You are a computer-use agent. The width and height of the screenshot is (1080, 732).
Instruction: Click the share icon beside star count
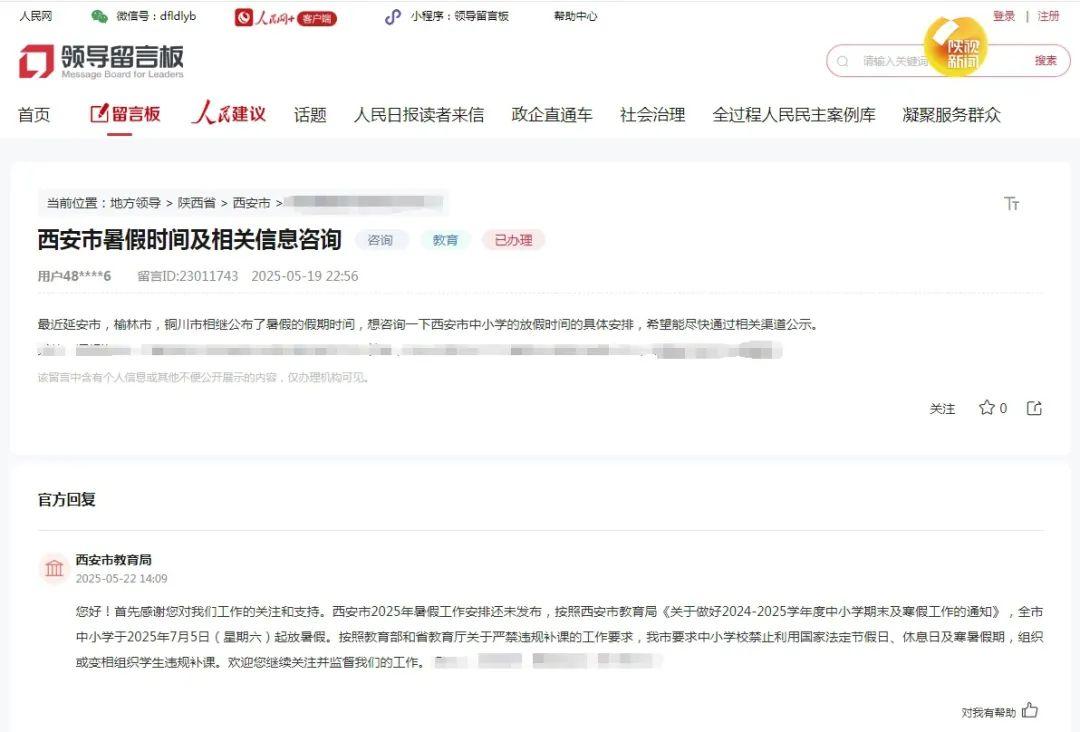(1034, 408)
